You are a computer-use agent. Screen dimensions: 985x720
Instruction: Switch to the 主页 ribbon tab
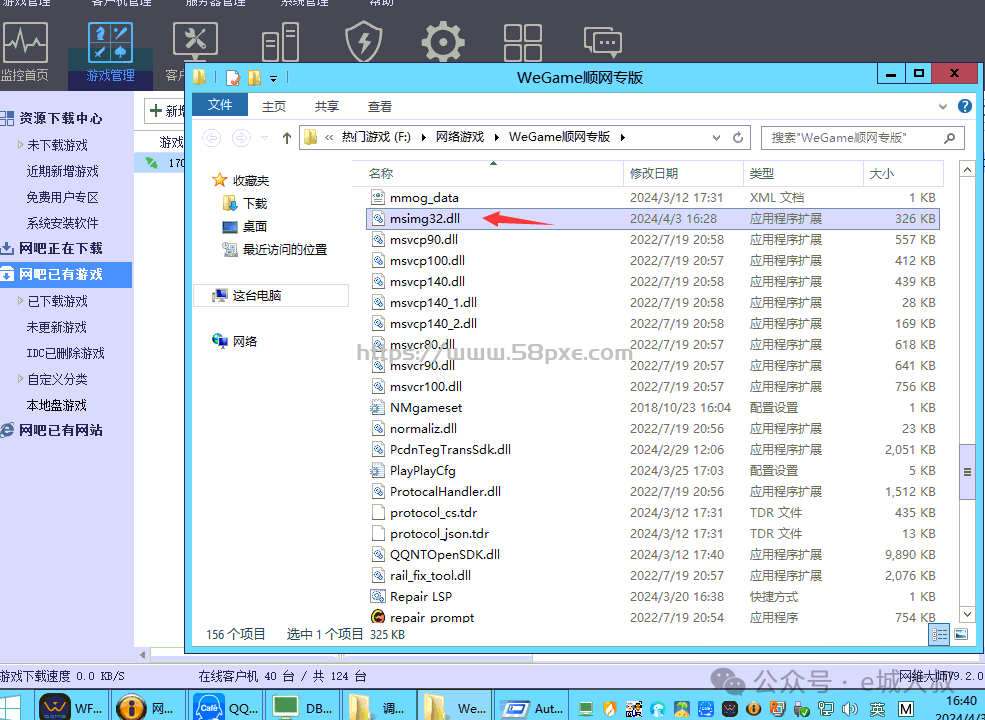tap(274, 106)
